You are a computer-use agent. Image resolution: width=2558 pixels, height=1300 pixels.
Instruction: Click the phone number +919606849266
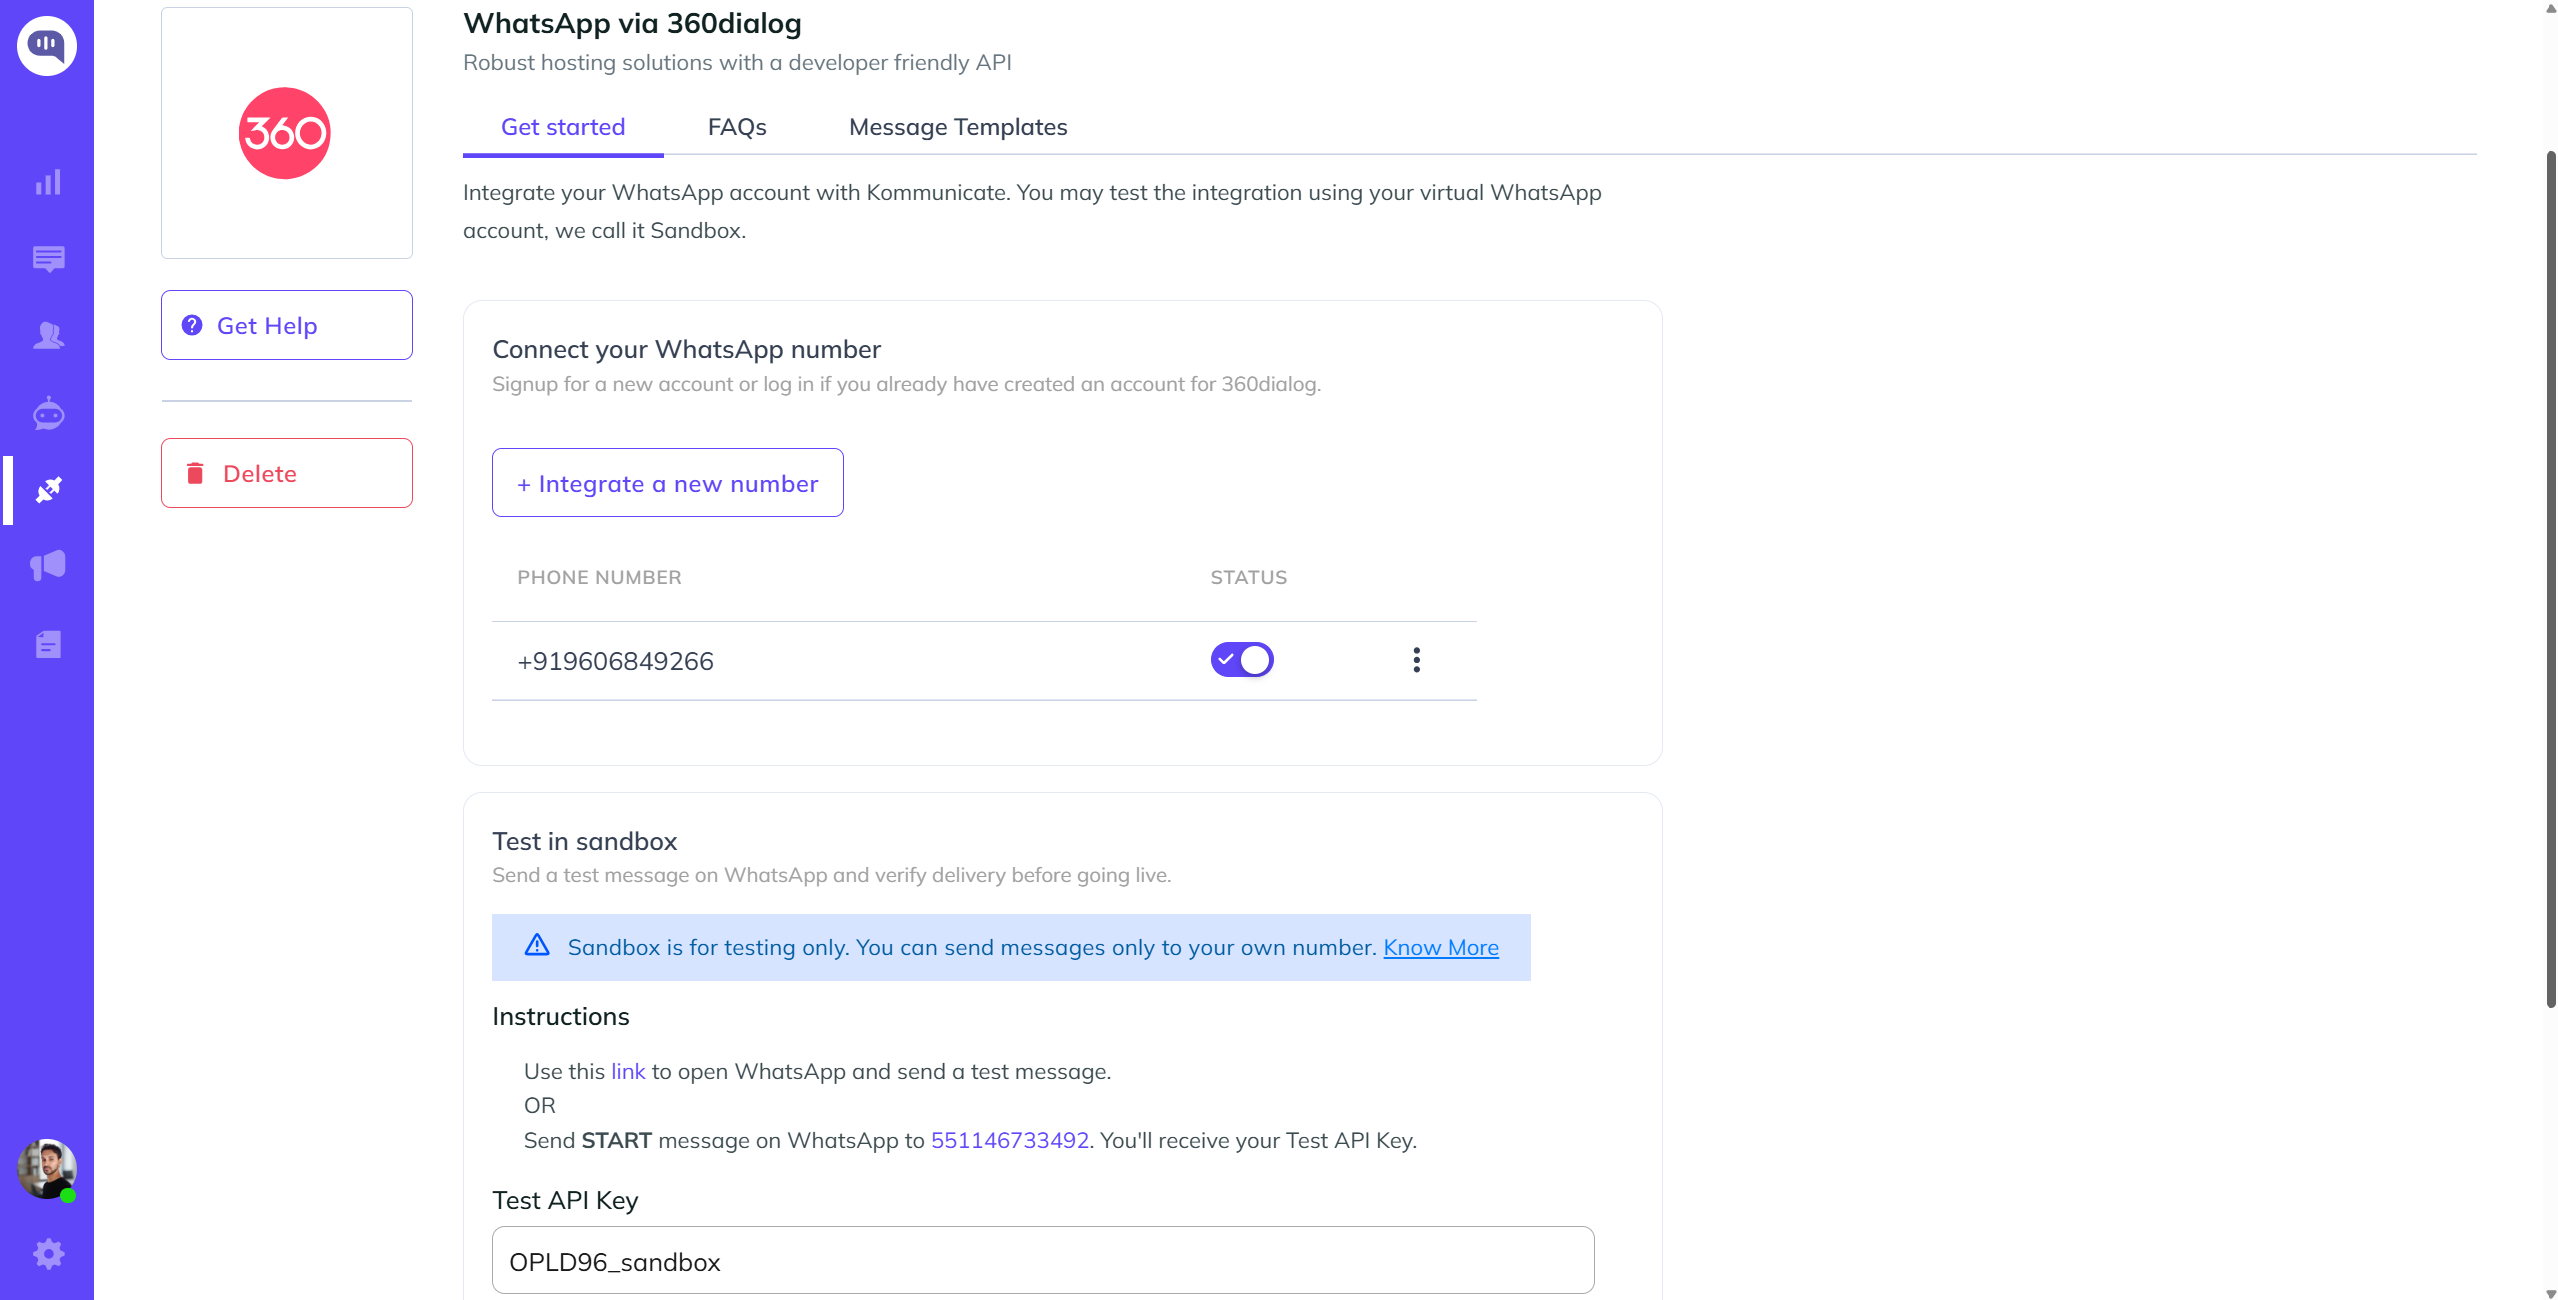click(x=615, y=661)
